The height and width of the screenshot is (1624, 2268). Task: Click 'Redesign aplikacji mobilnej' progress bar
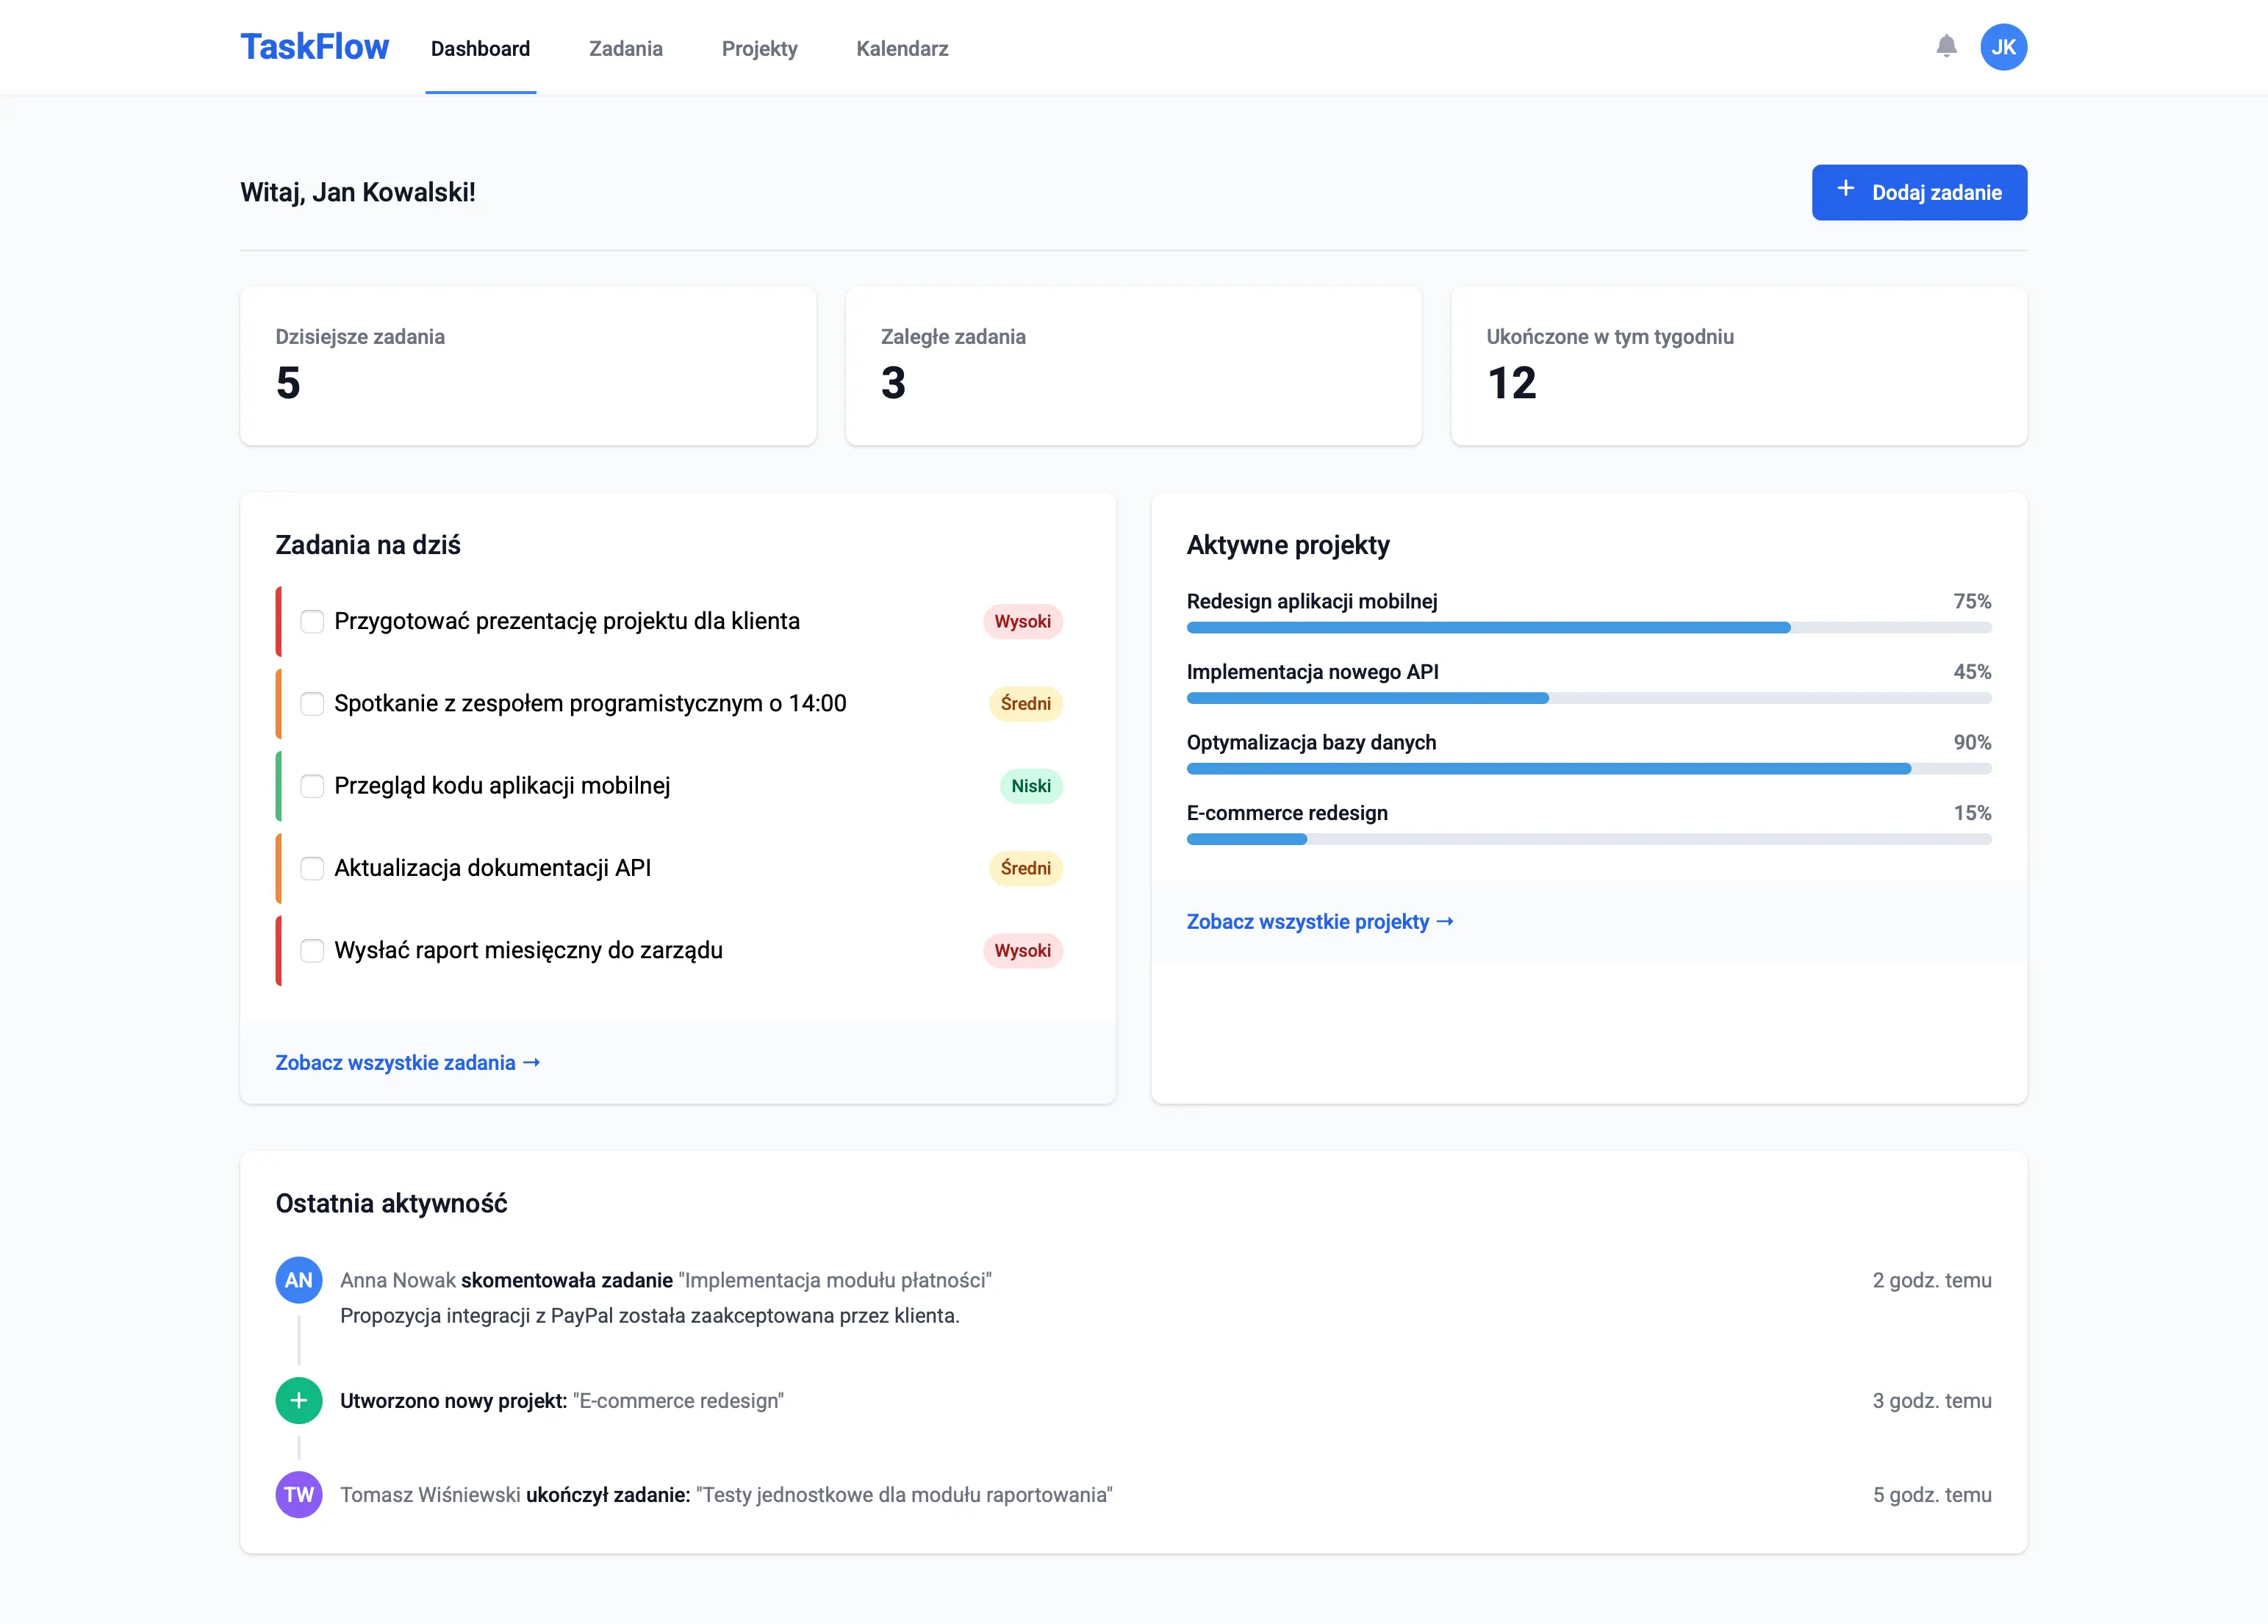tap(1589, 628)
